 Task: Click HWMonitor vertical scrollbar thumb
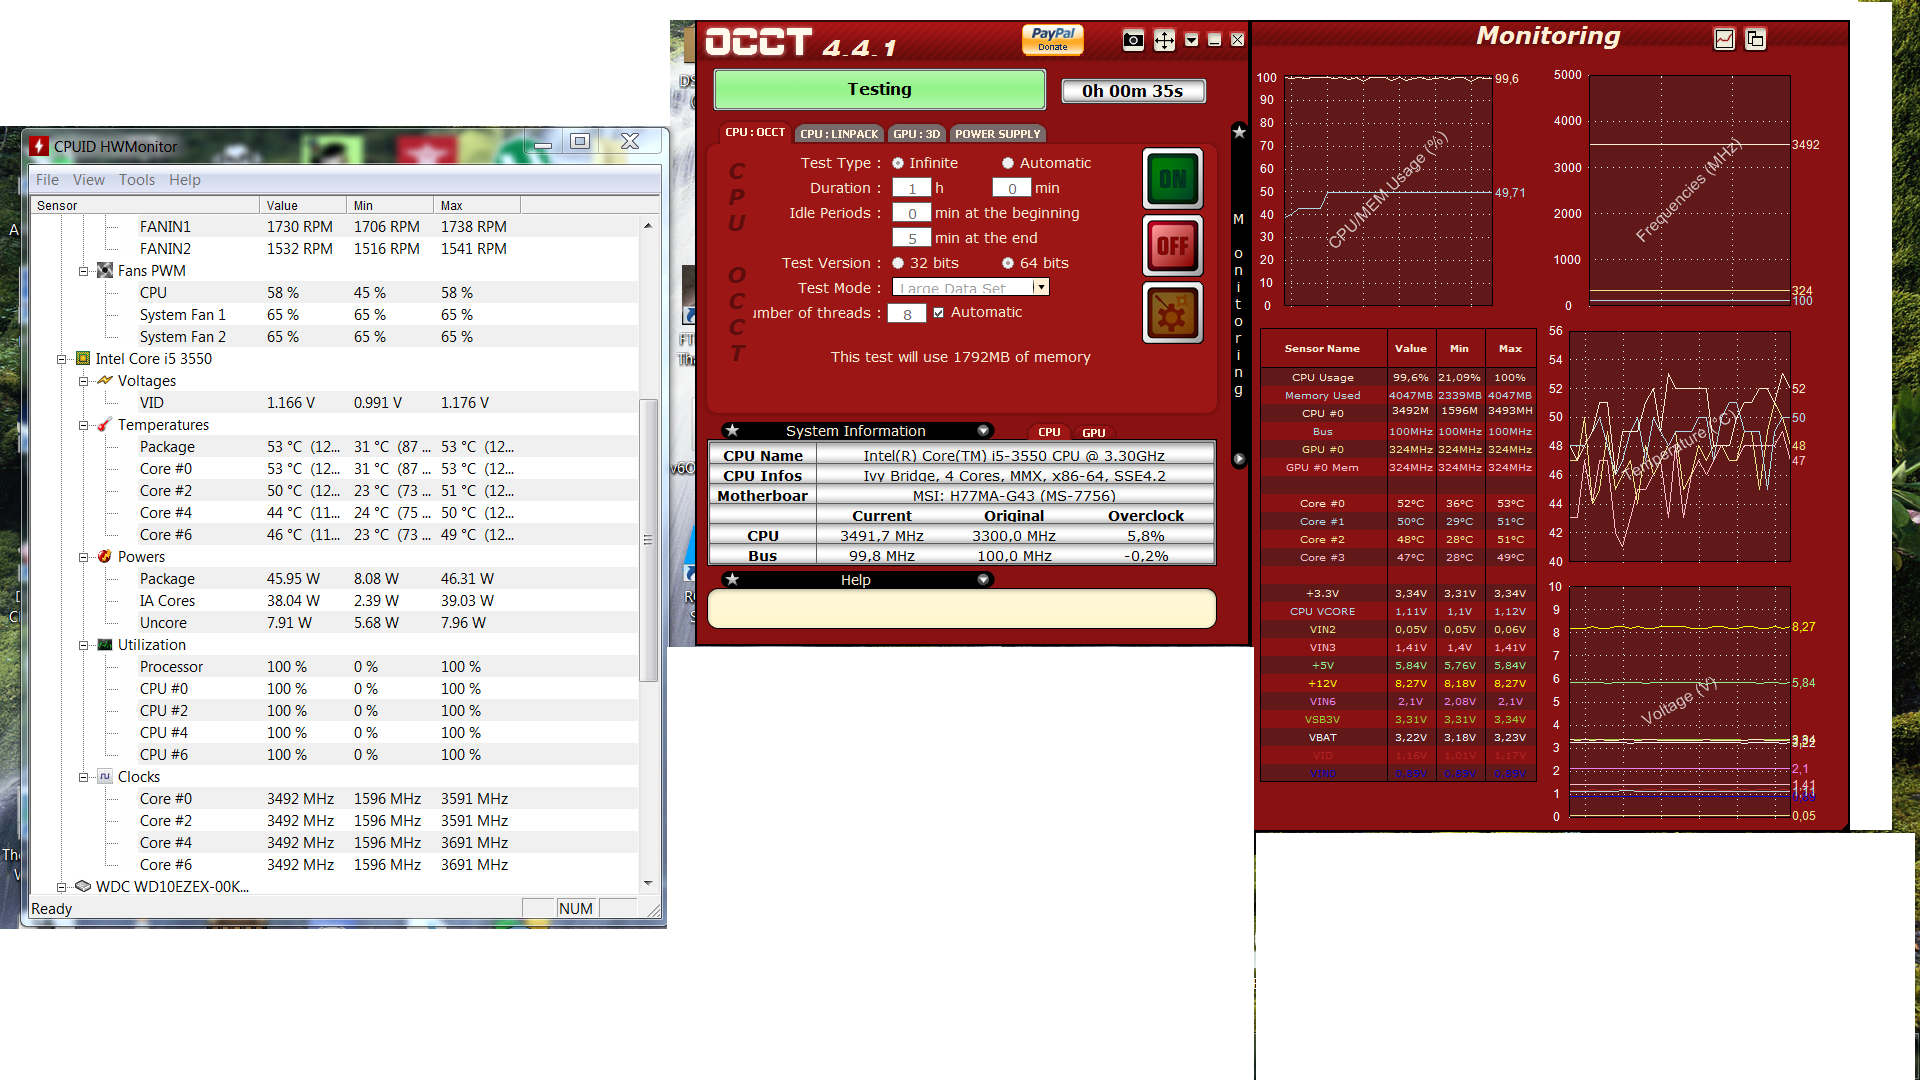pyautogui.click(x=648, y=540)
